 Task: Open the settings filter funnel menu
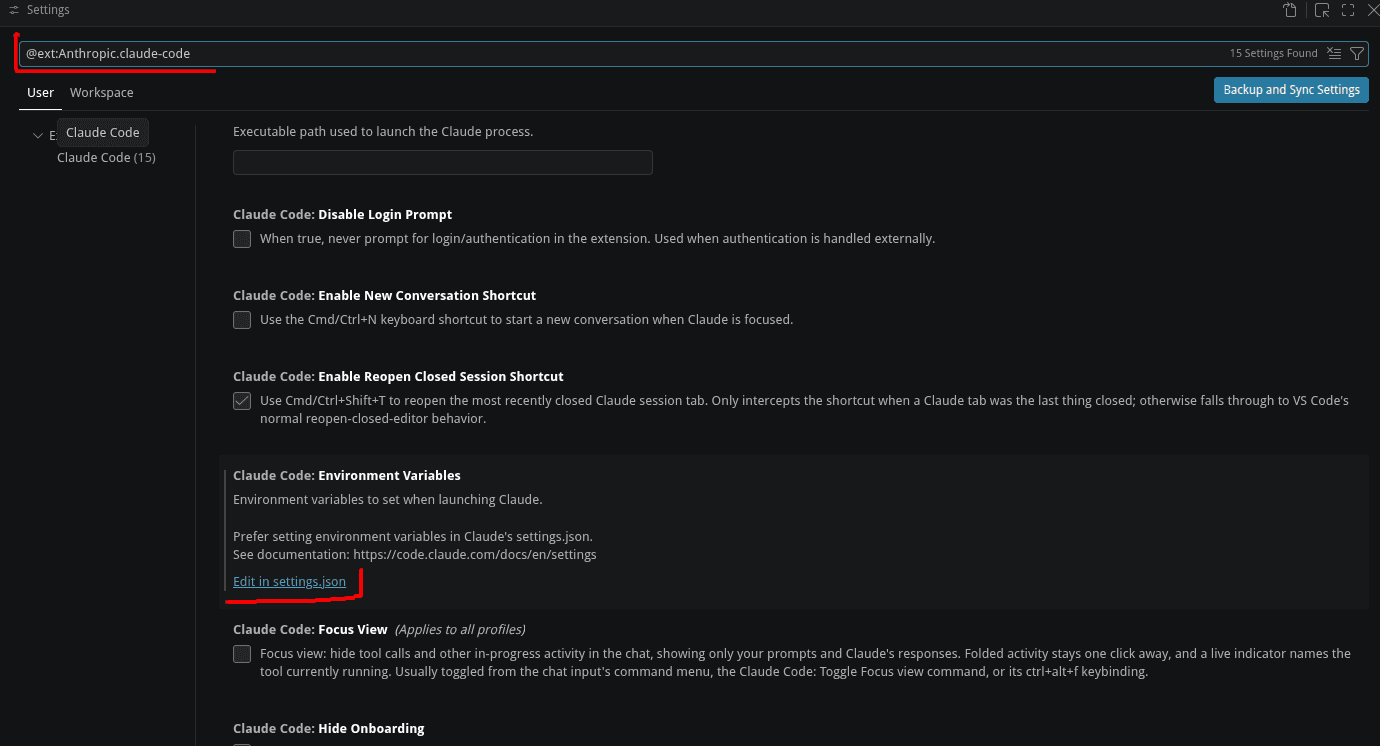pos(1357,53)
